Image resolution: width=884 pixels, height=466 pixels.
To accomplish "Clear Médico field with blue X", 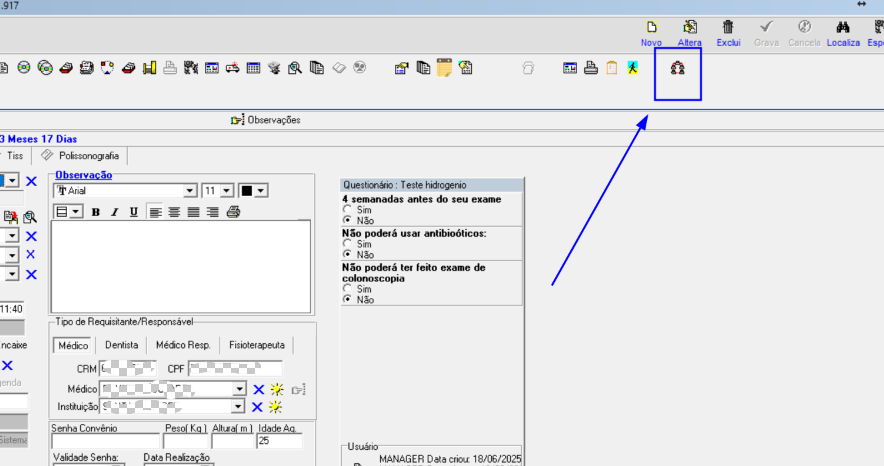I will click(x=258, y=389).
